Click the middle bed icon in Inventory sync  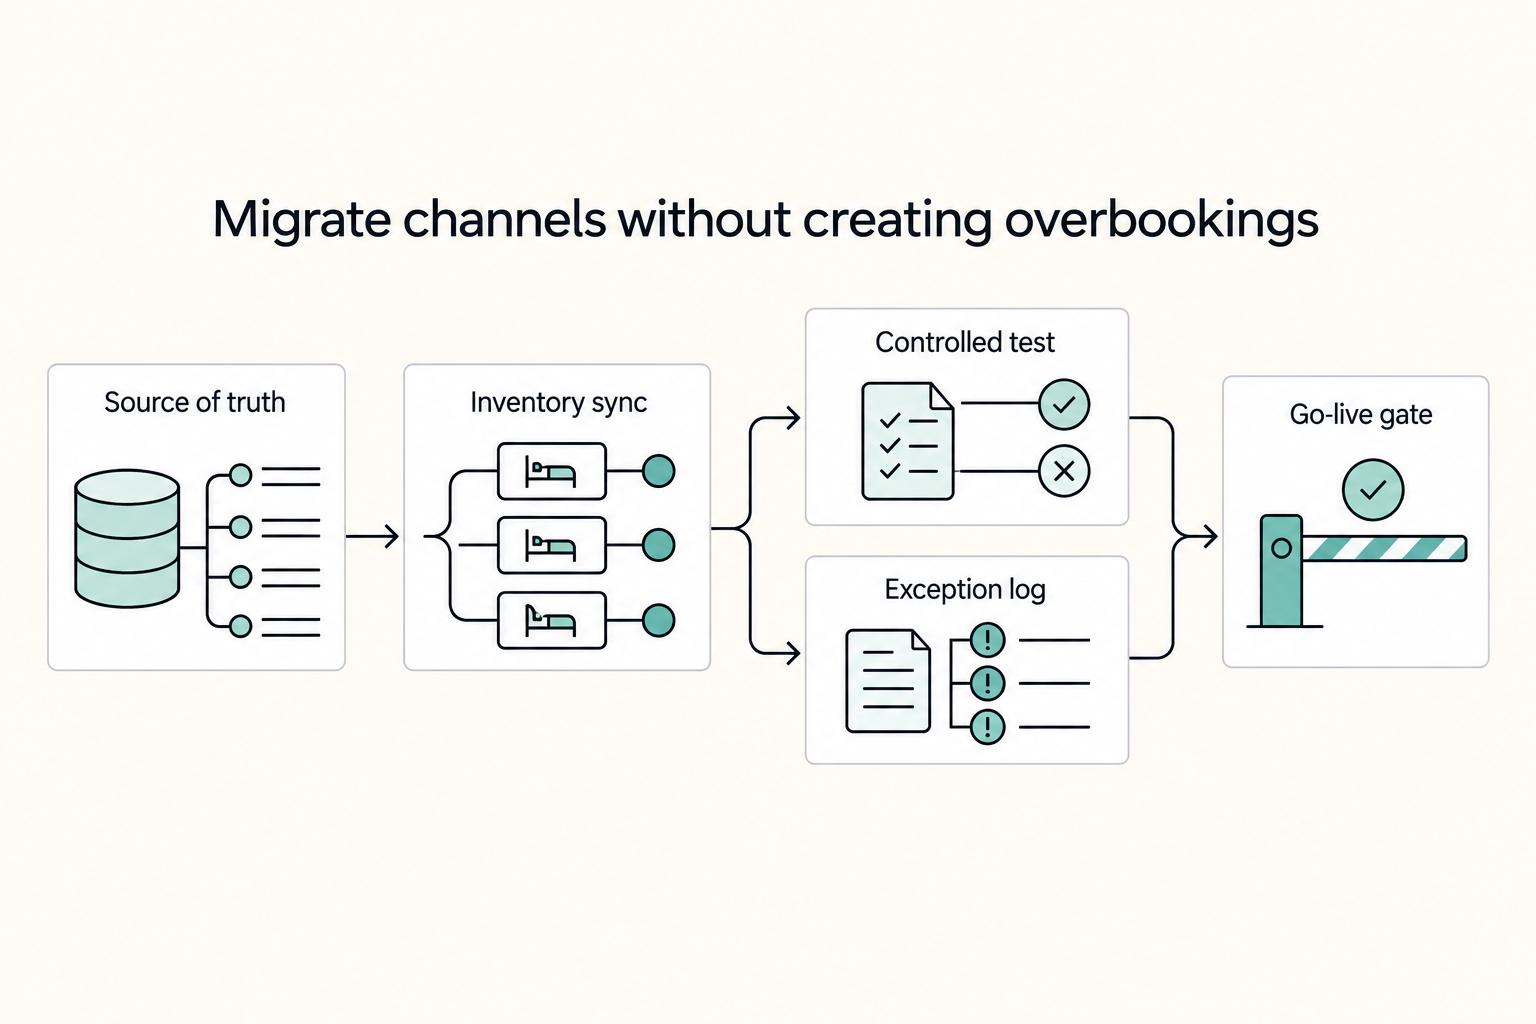click(552, 545)
